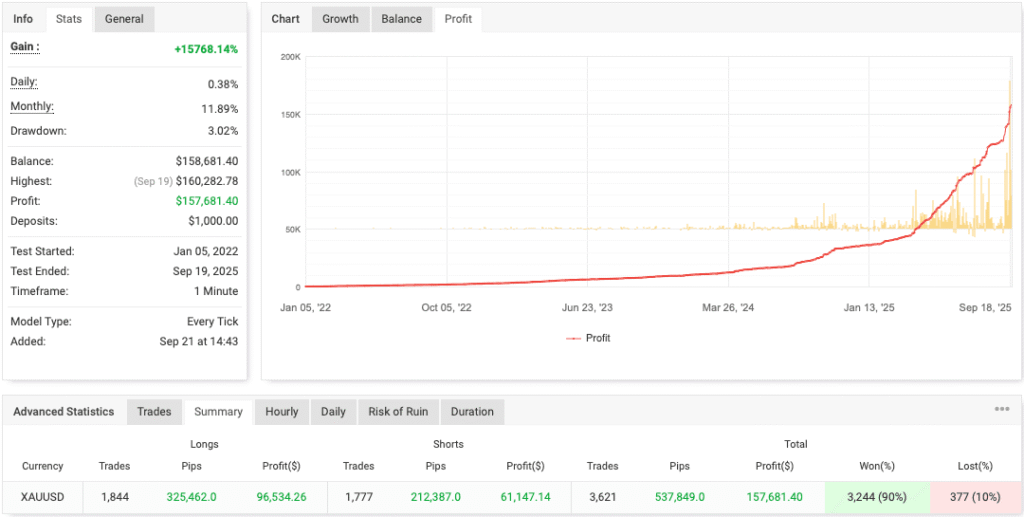Click the Chart tab

point(286,19)
